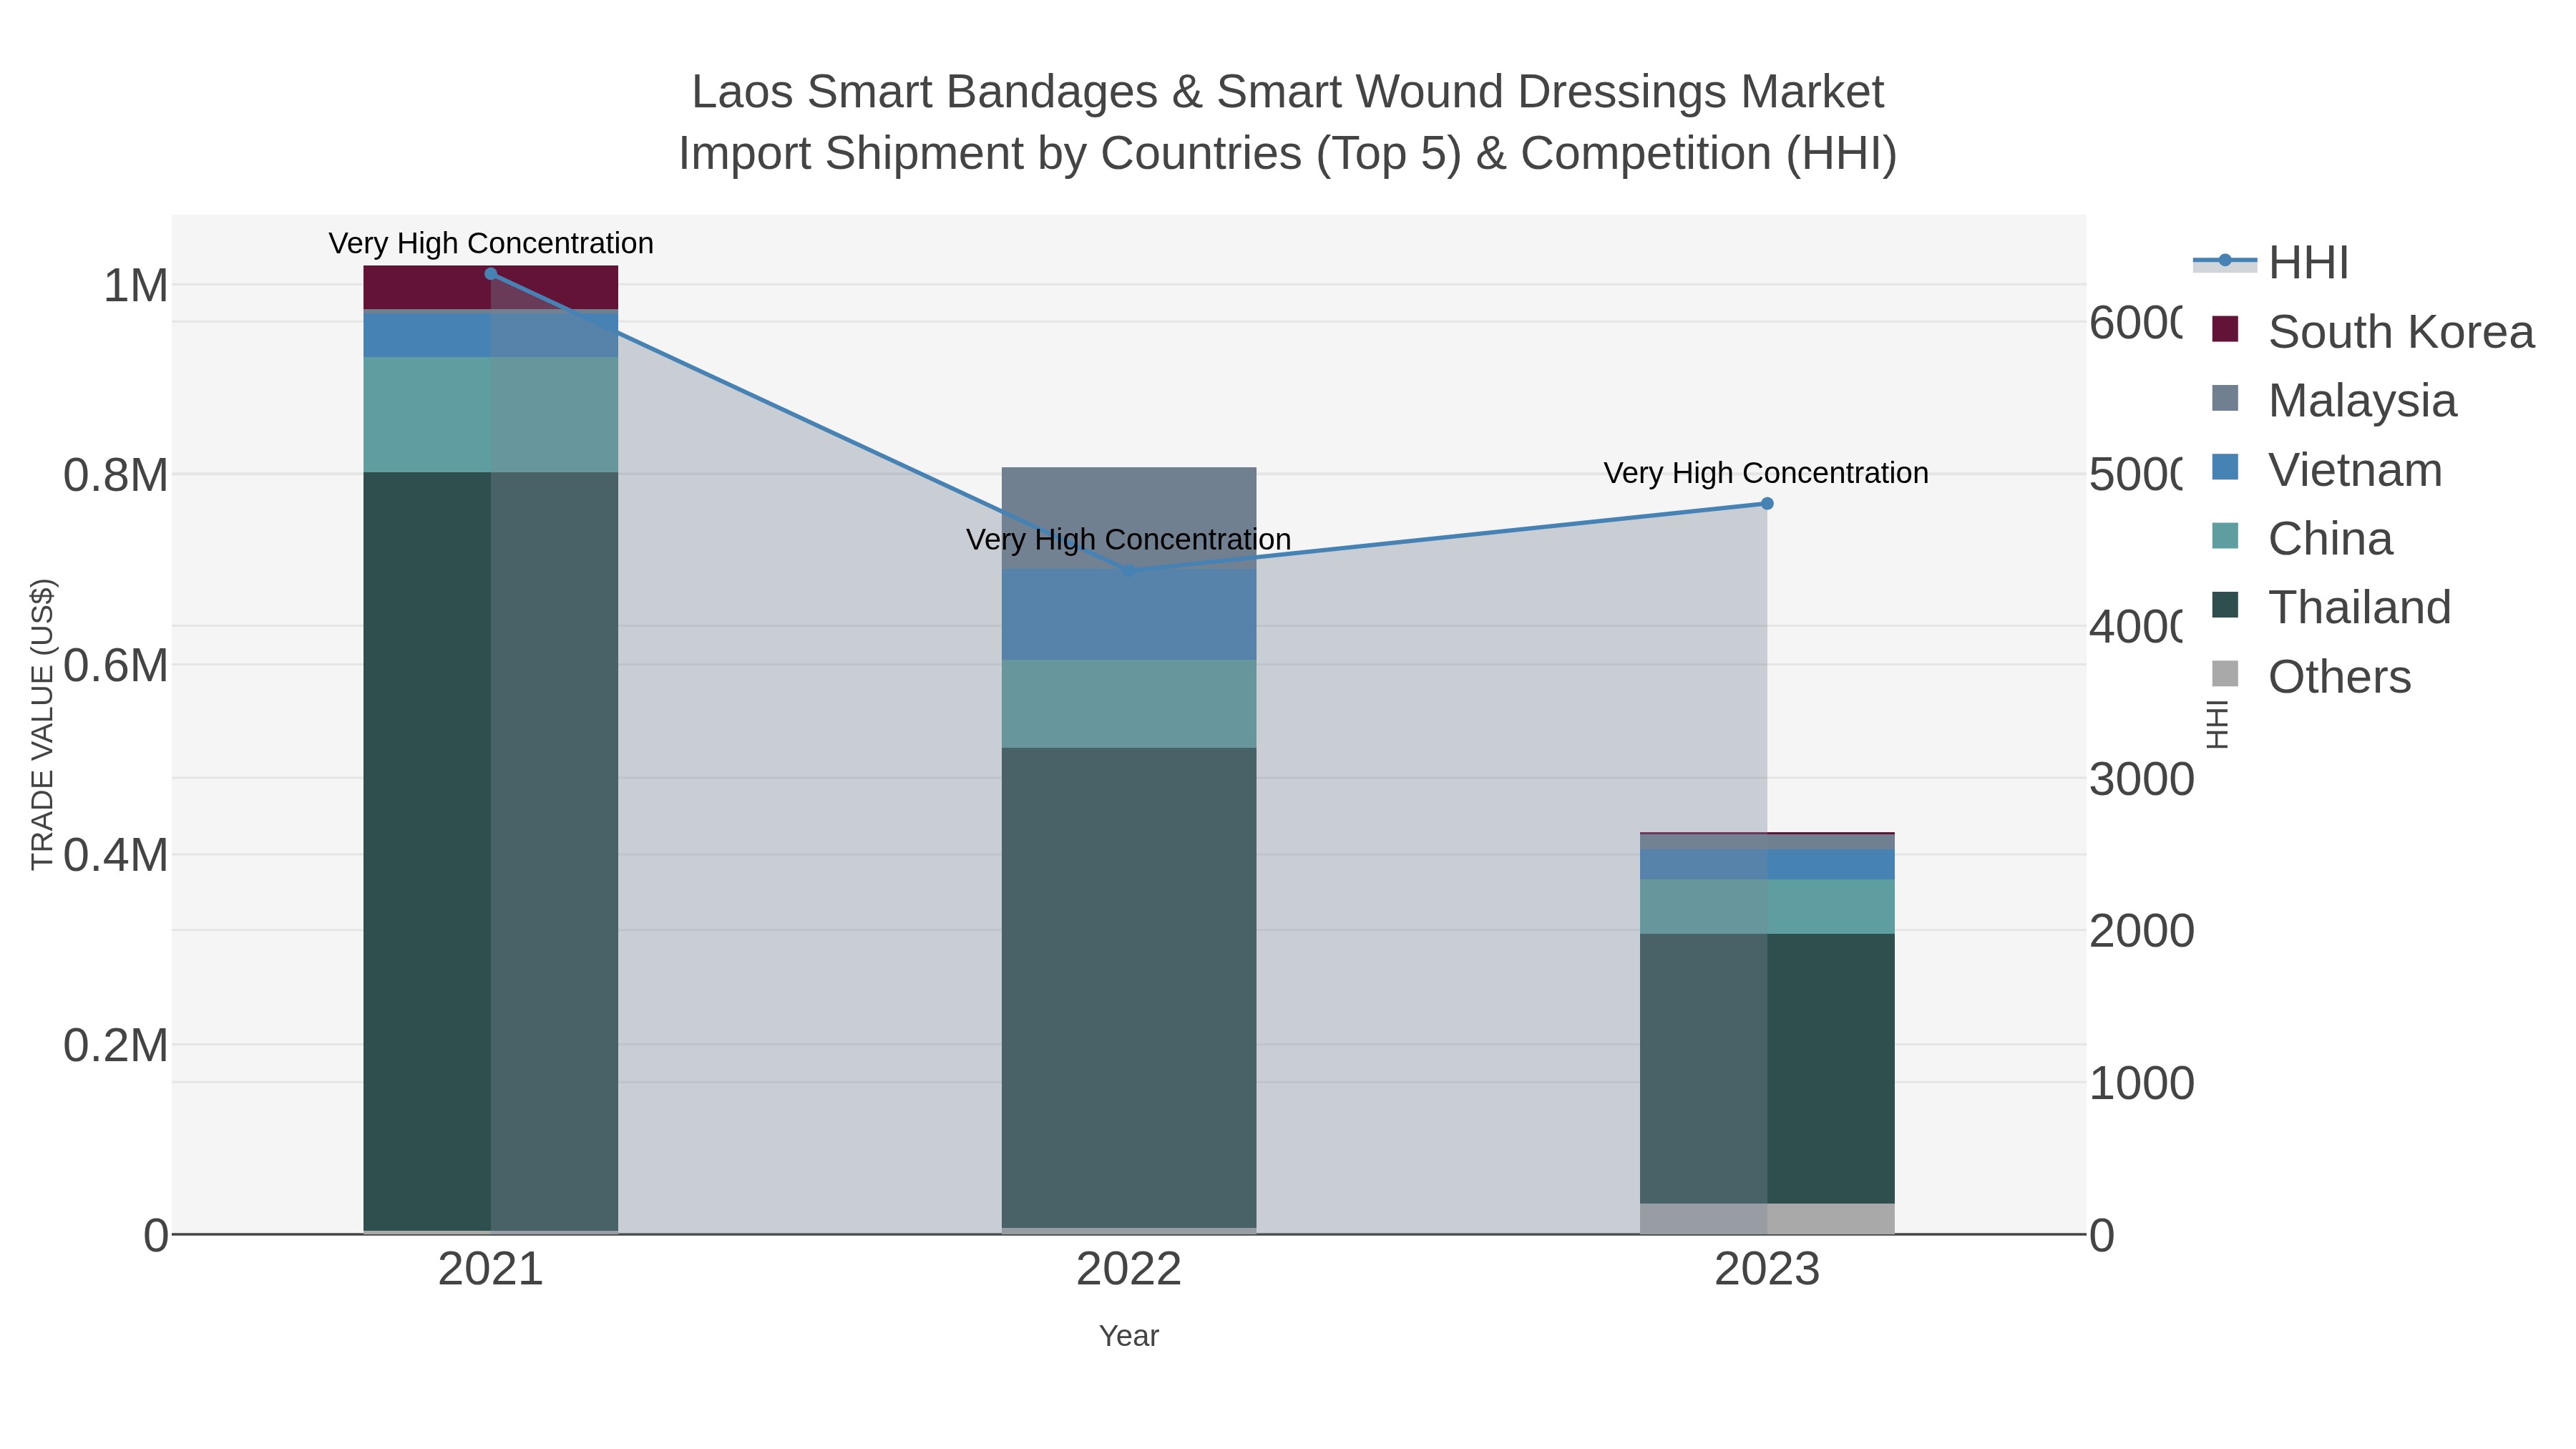Image resolution: width=2576 pixels, height=1449 pixels.
Task: Click the '1000' right HHI axis tick
Action: click(x=2142, y=1084)
